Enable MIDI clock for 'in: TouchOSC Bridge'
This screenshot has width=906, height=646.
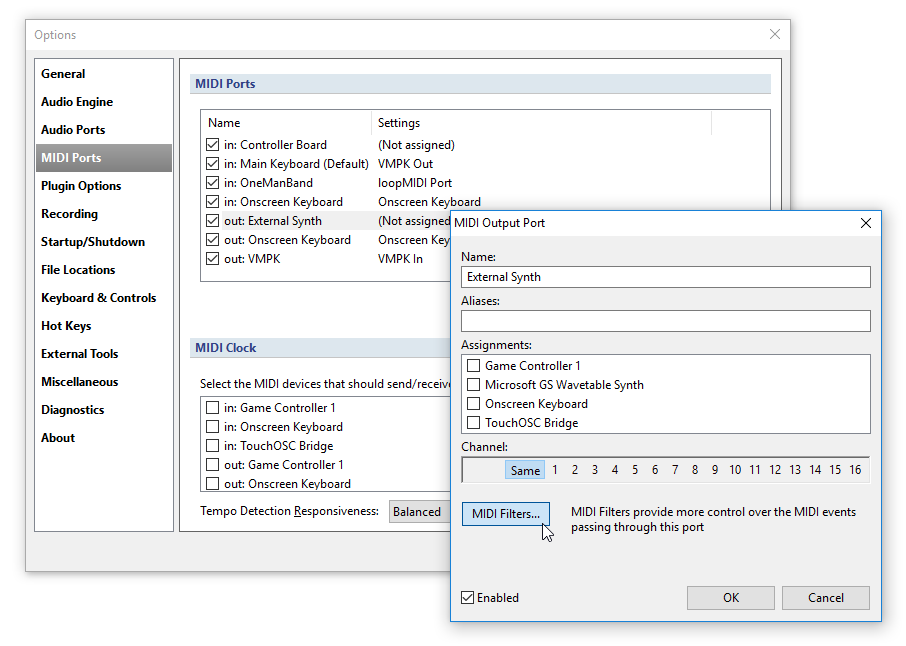(x=213, y=446)
